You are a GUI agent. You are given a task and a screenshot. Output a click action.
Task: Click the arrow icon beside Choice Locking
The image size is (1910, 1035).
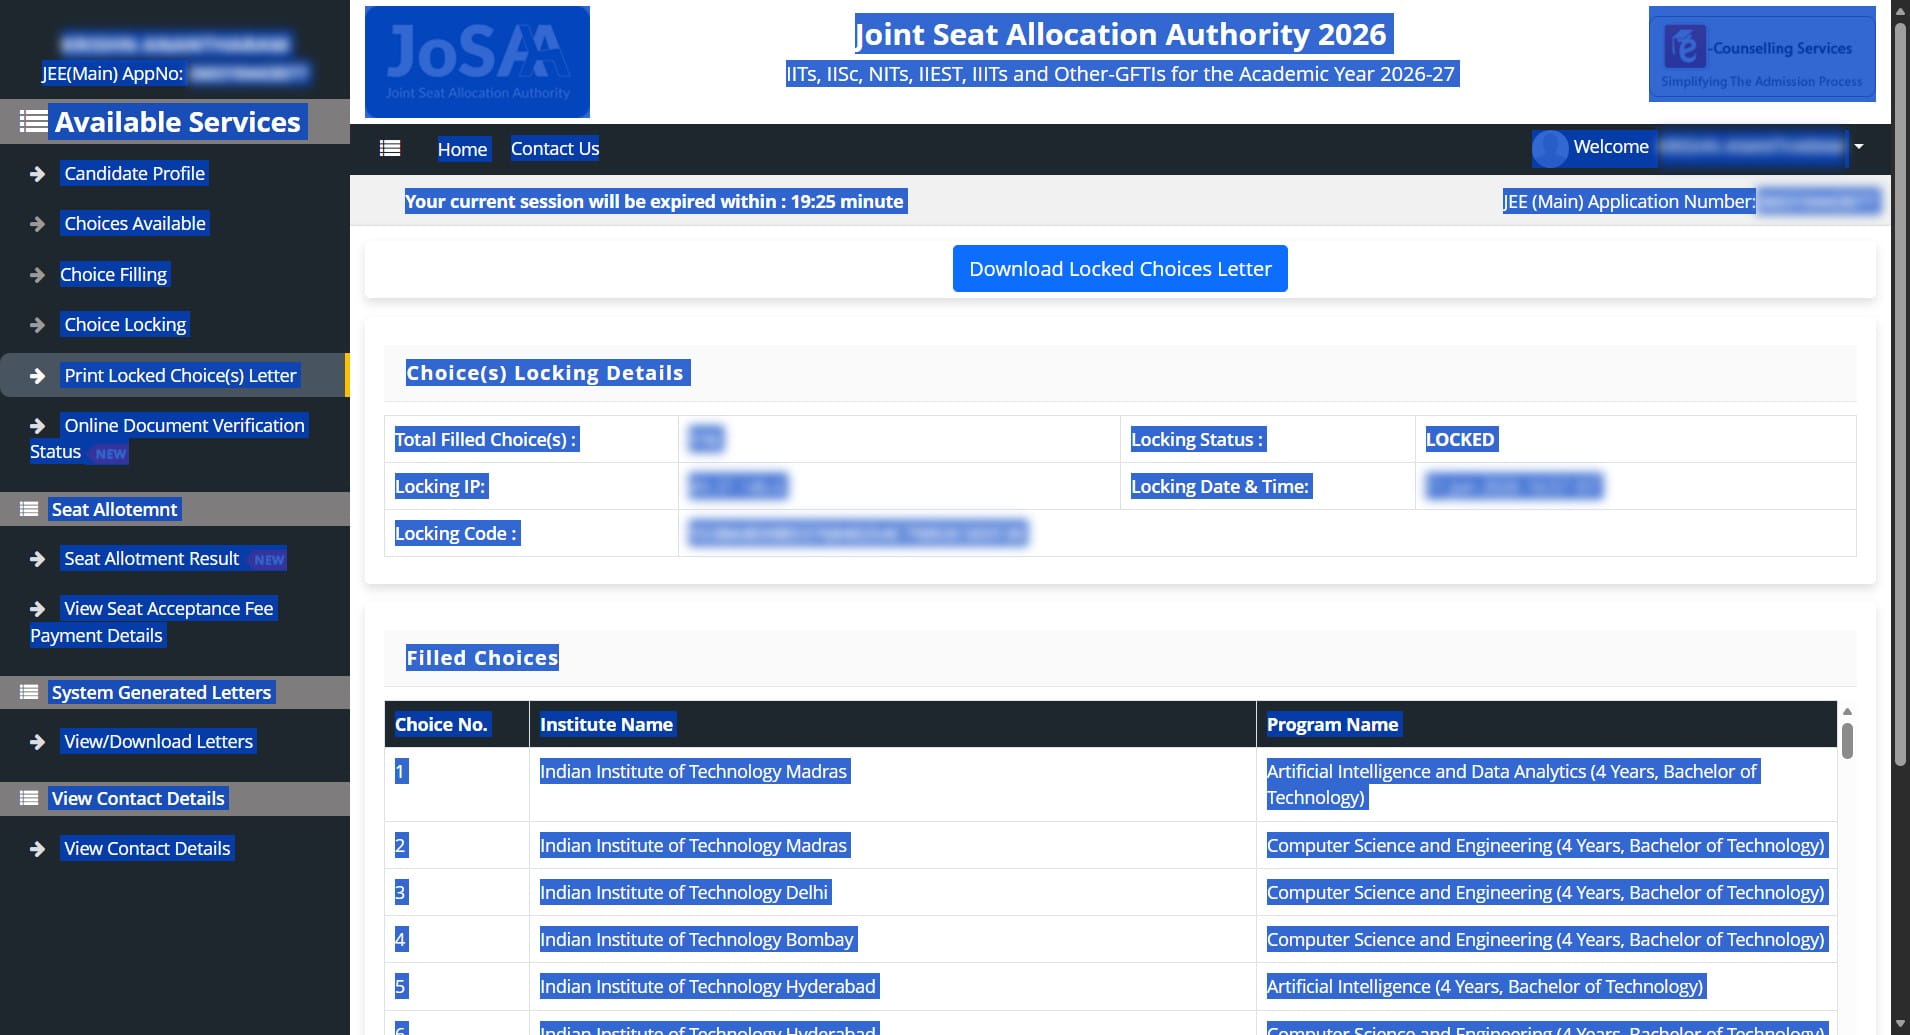click(38, 325)
